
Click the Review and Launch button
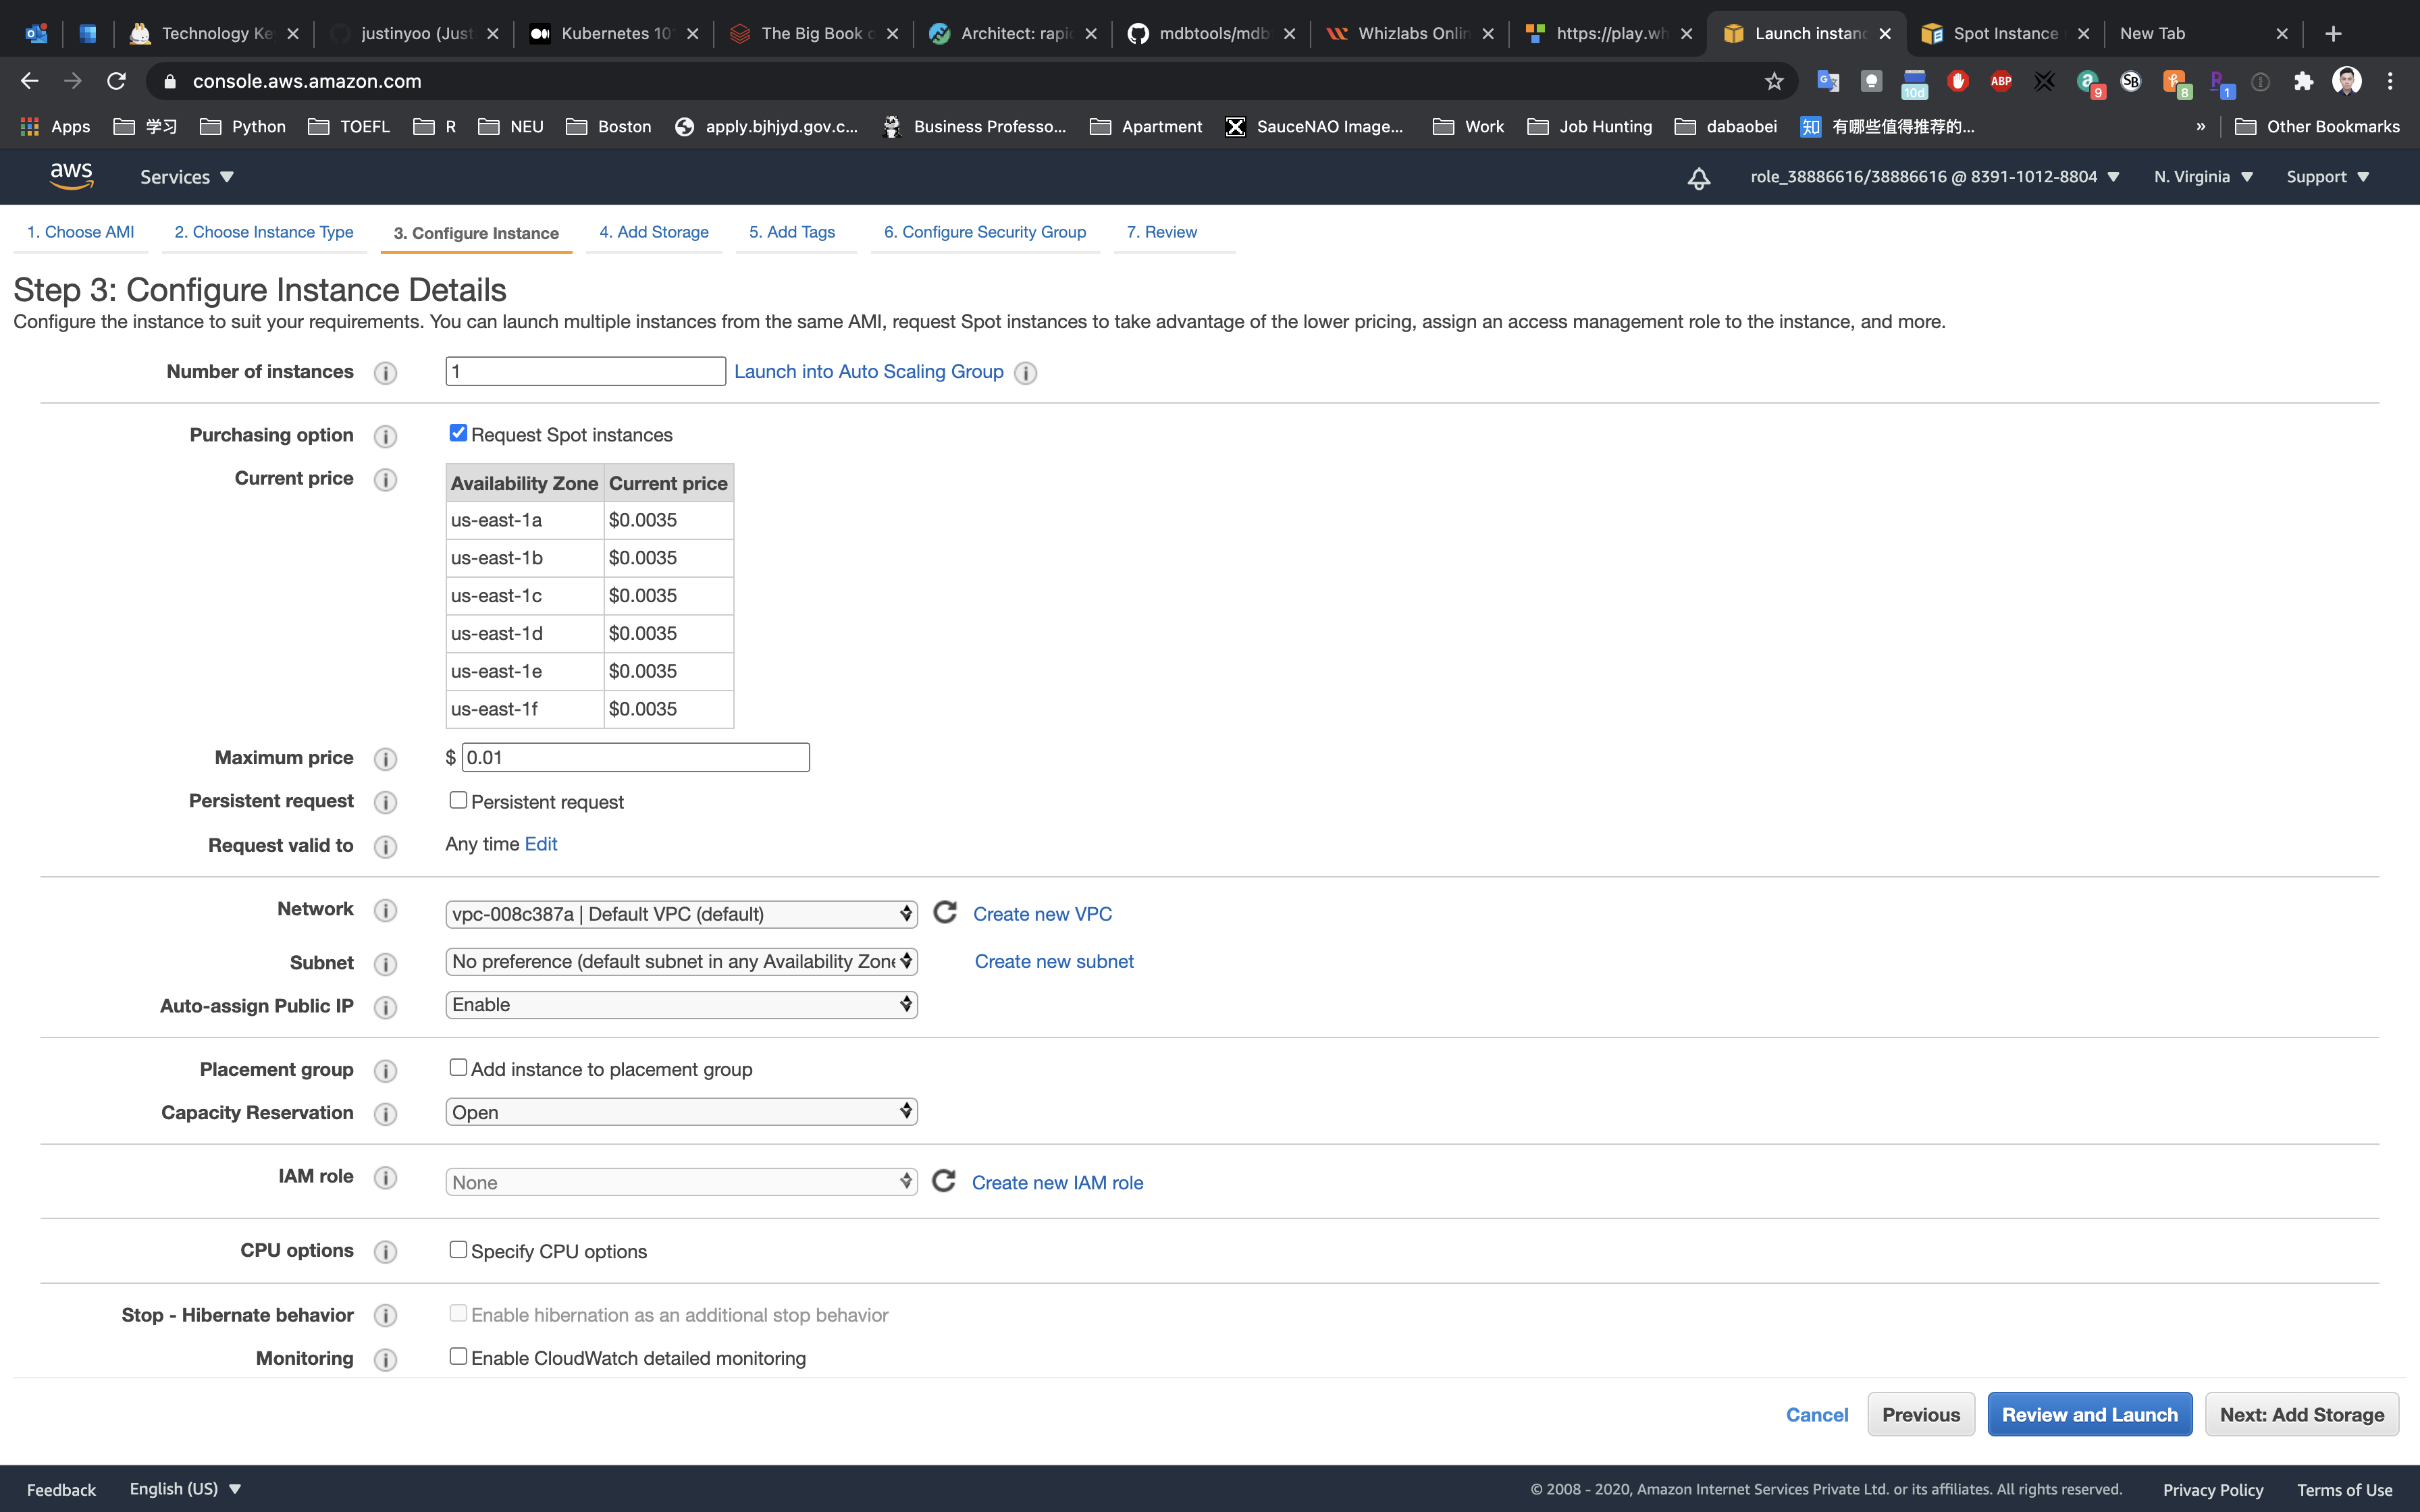click(x=2089, y=1414)
